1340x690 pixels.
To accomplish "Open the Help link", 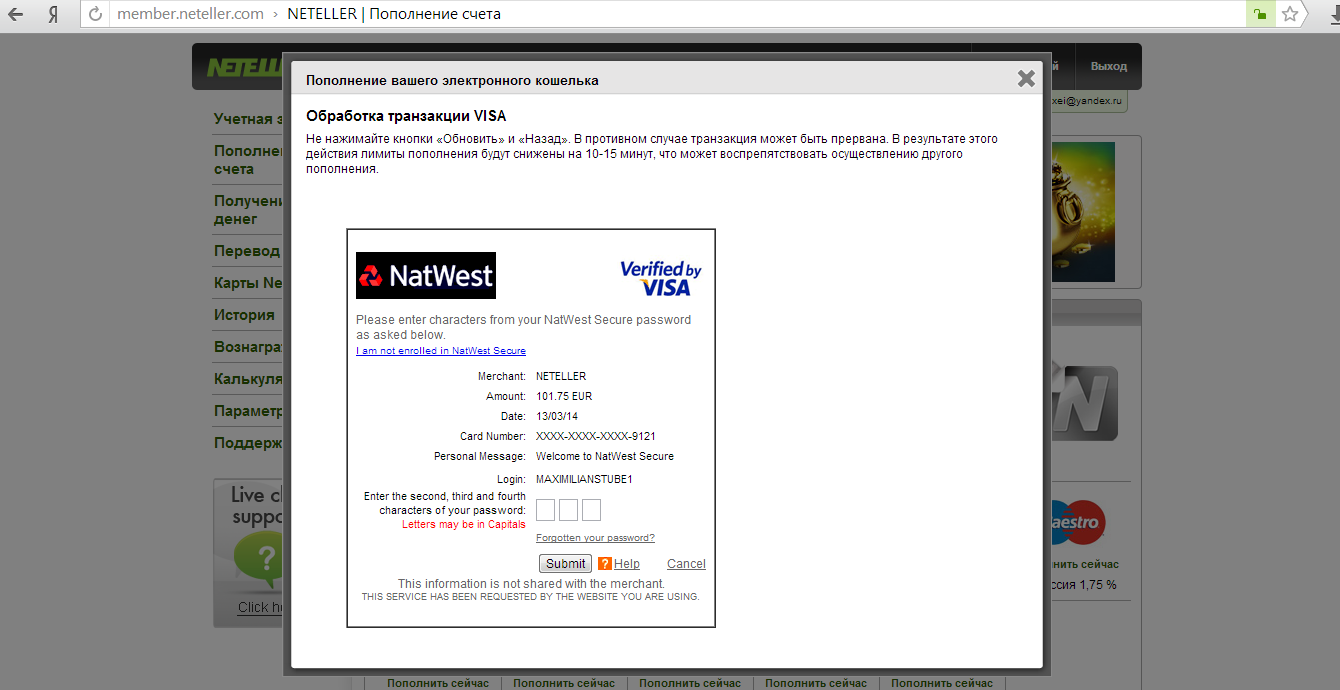I will [x=627, y=564].
